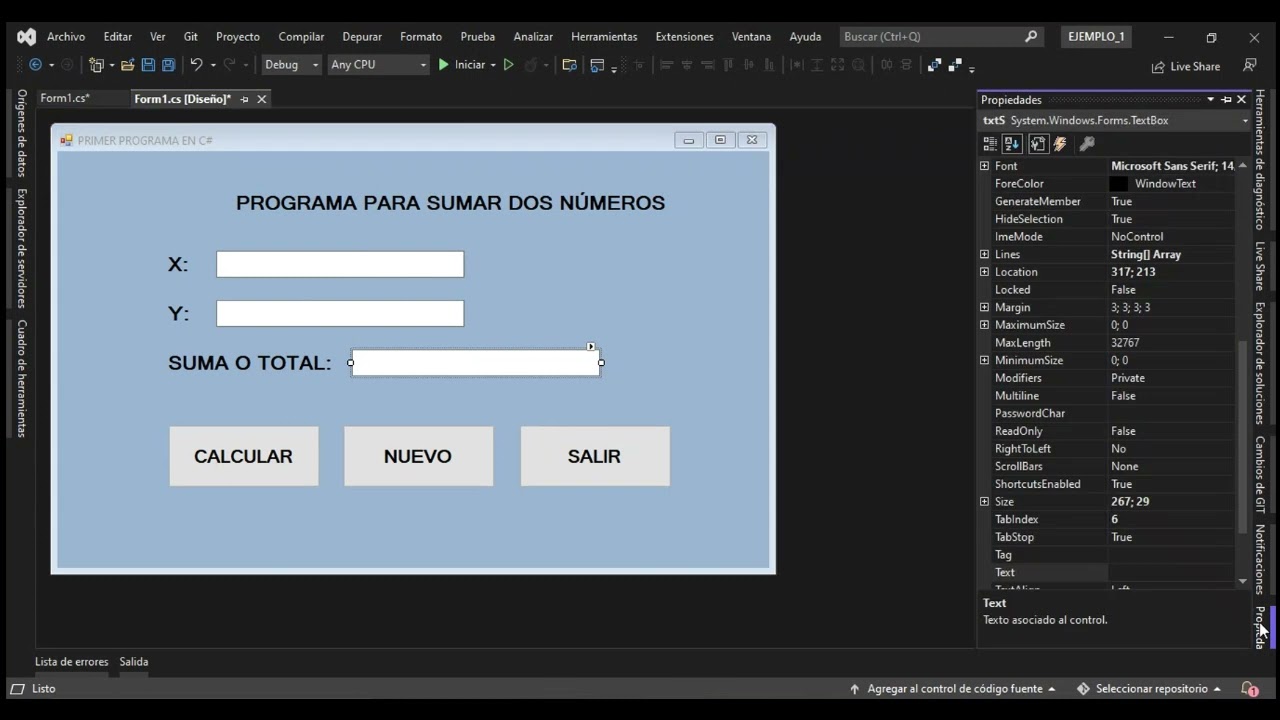The height and width of the screenshot is (720, 1280).
Task: Click the Y textbox on the form
Action: 340,313
